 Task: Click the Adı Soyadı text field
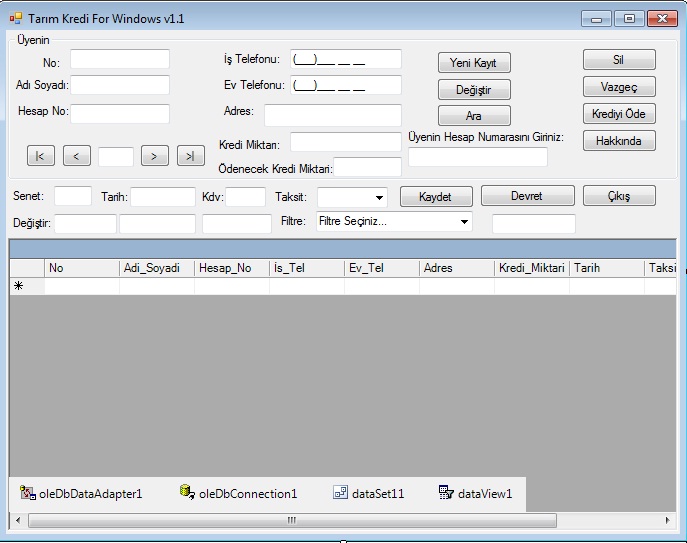[120, 85]
